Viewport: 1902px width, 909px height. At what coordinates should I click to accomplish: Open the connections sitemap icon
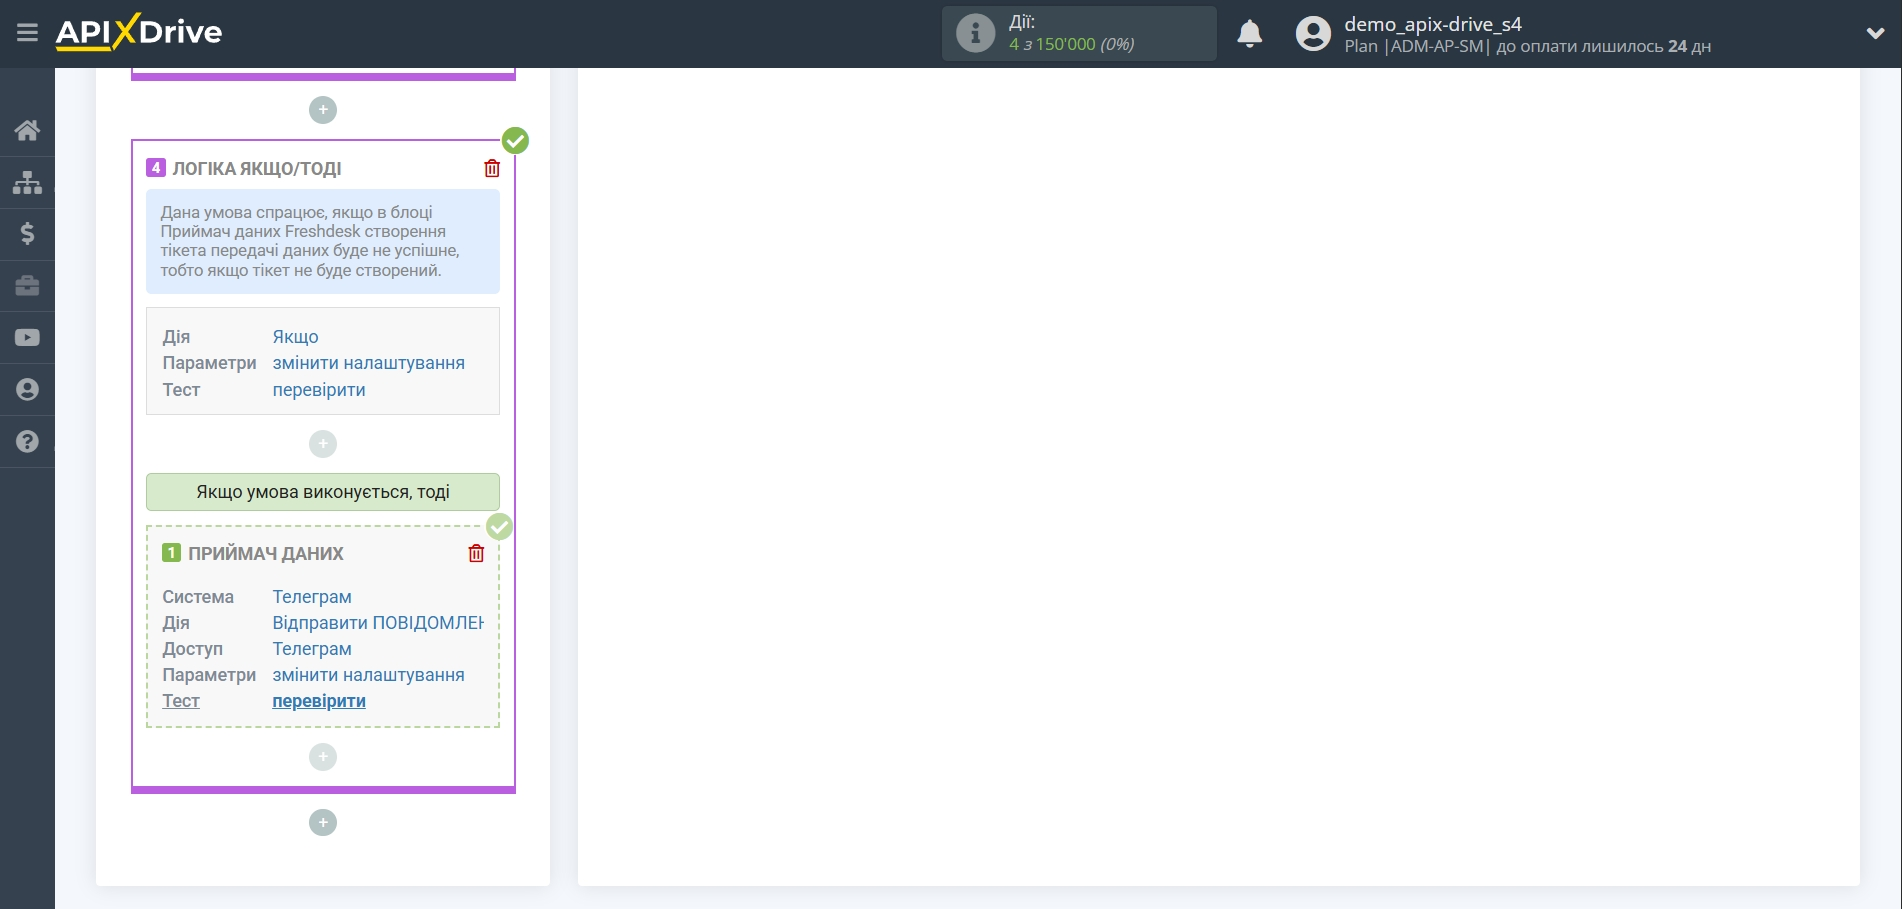click(27, 182)
